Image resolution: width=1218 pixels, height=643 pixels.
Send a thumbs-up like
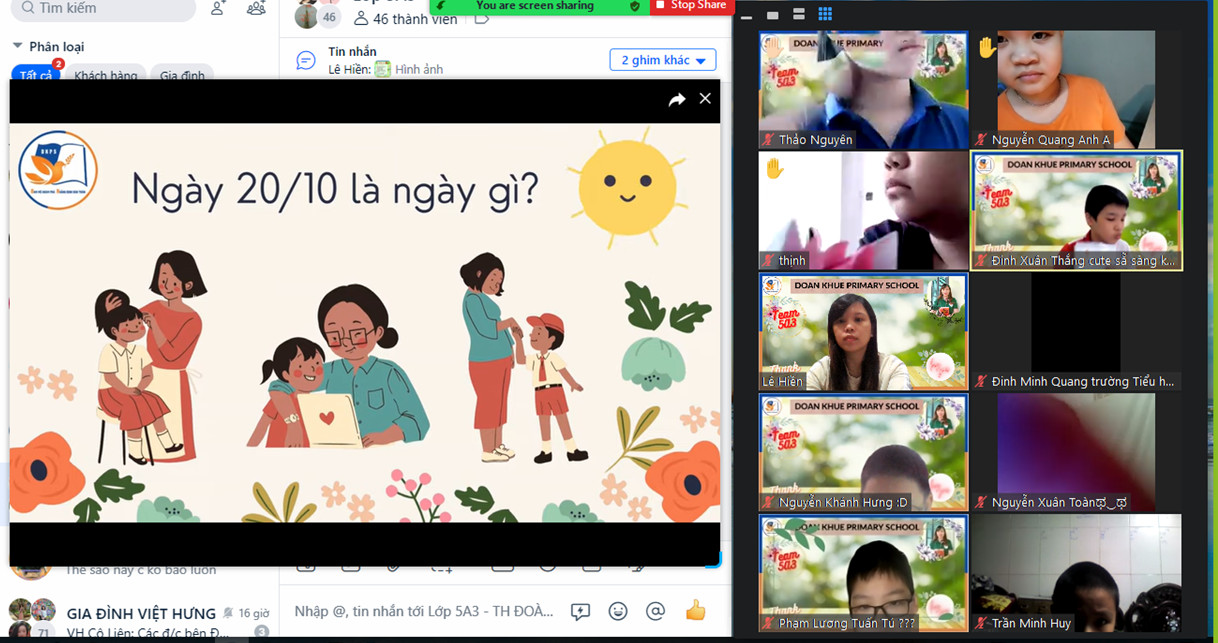(x=695, y=611)
